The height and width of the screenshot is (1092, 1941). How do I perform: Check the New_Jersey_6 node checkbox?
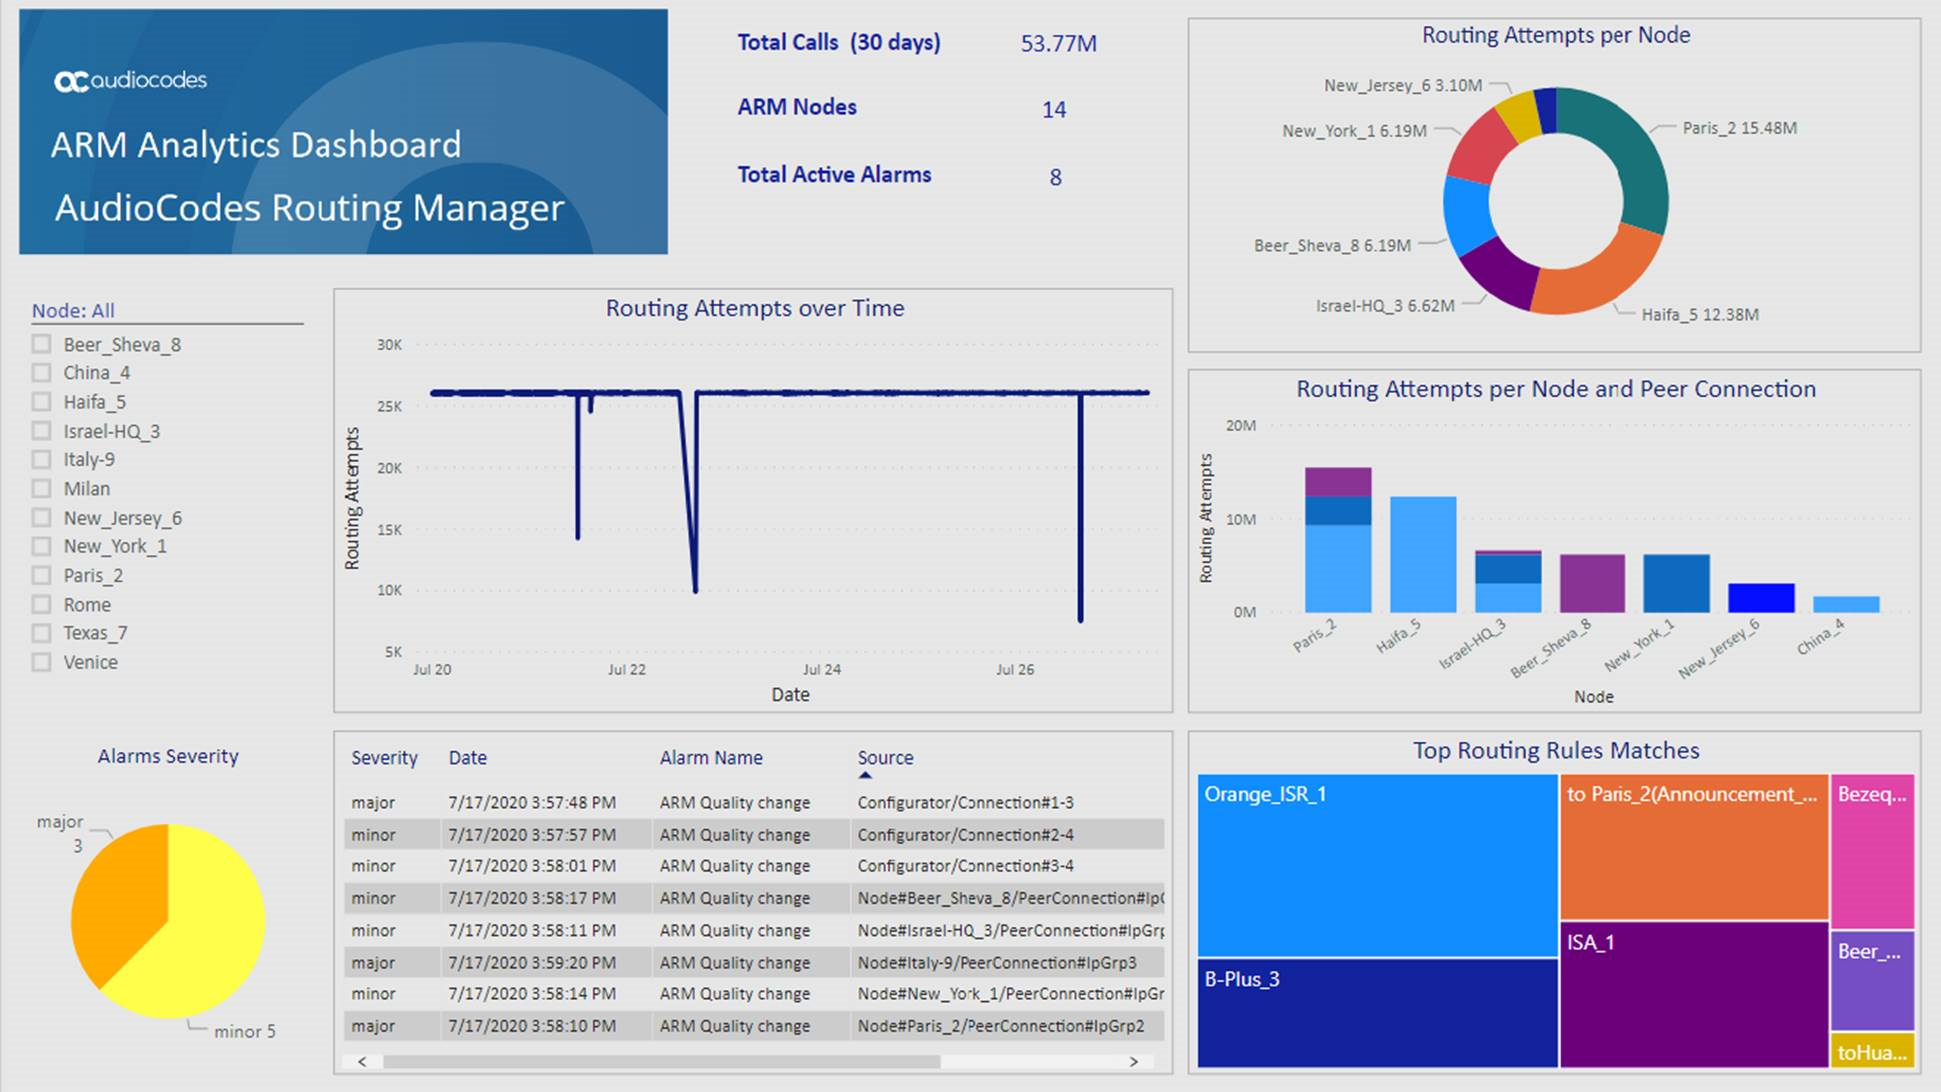pos(41,518)
